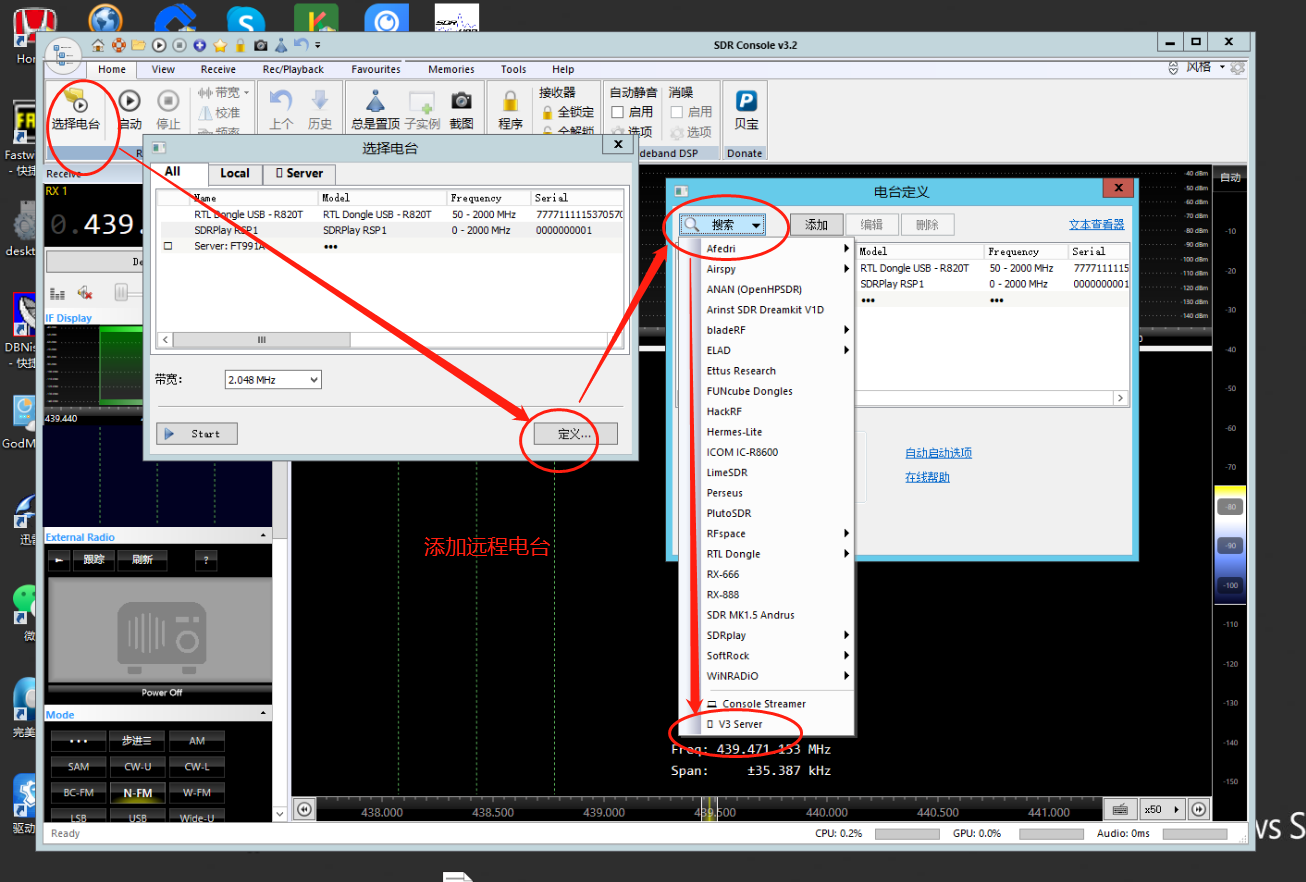Screen dimensions: 1306x882
Task: Click the volume slider in RX panel
Action: [x=123, y=292]
